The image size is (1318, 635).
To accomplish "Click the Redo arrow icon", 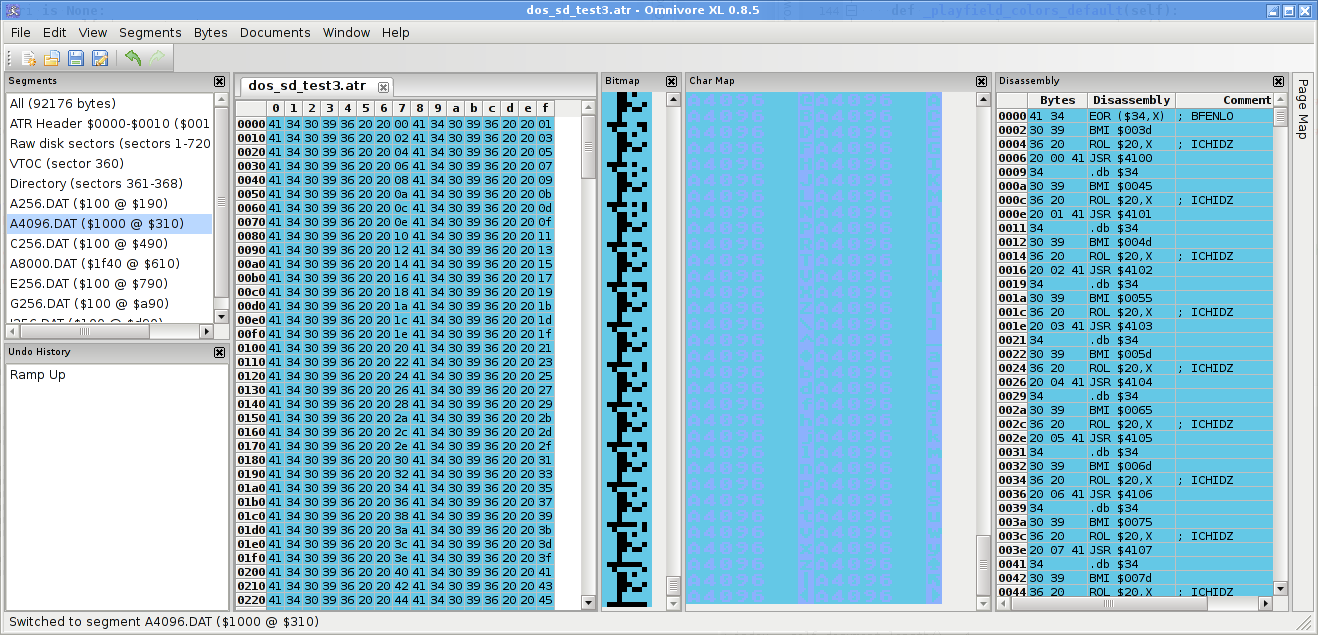I will click(x=157, y=58).
